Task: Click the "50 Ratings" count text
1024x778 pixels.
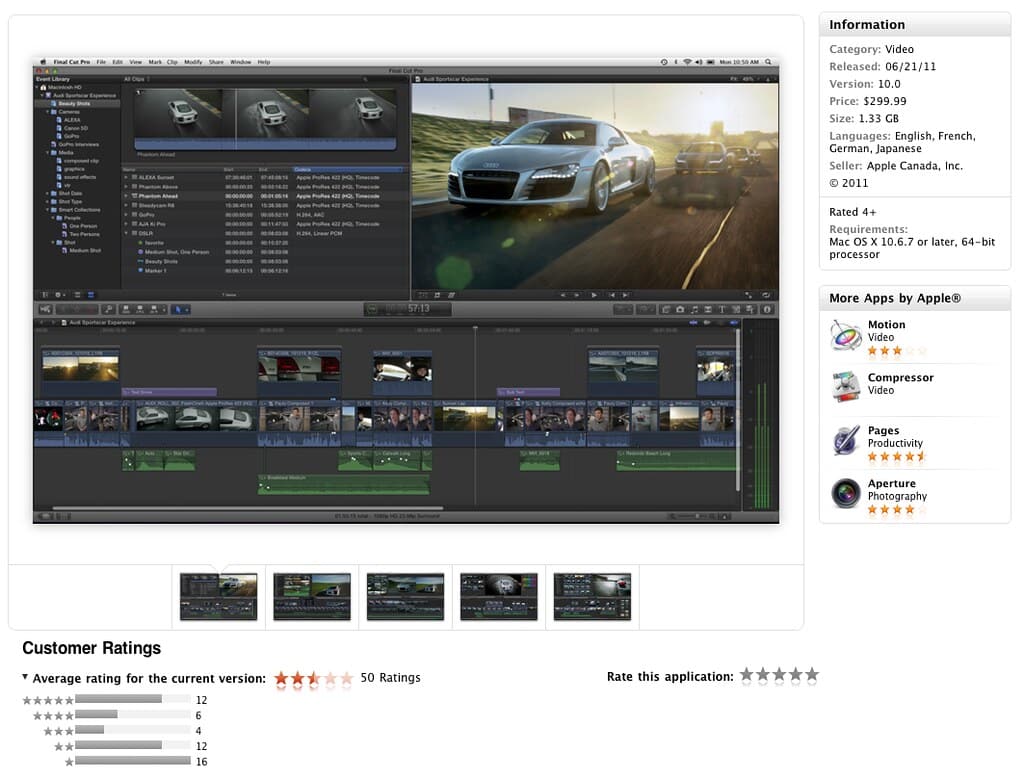Action: pos(391,677)
